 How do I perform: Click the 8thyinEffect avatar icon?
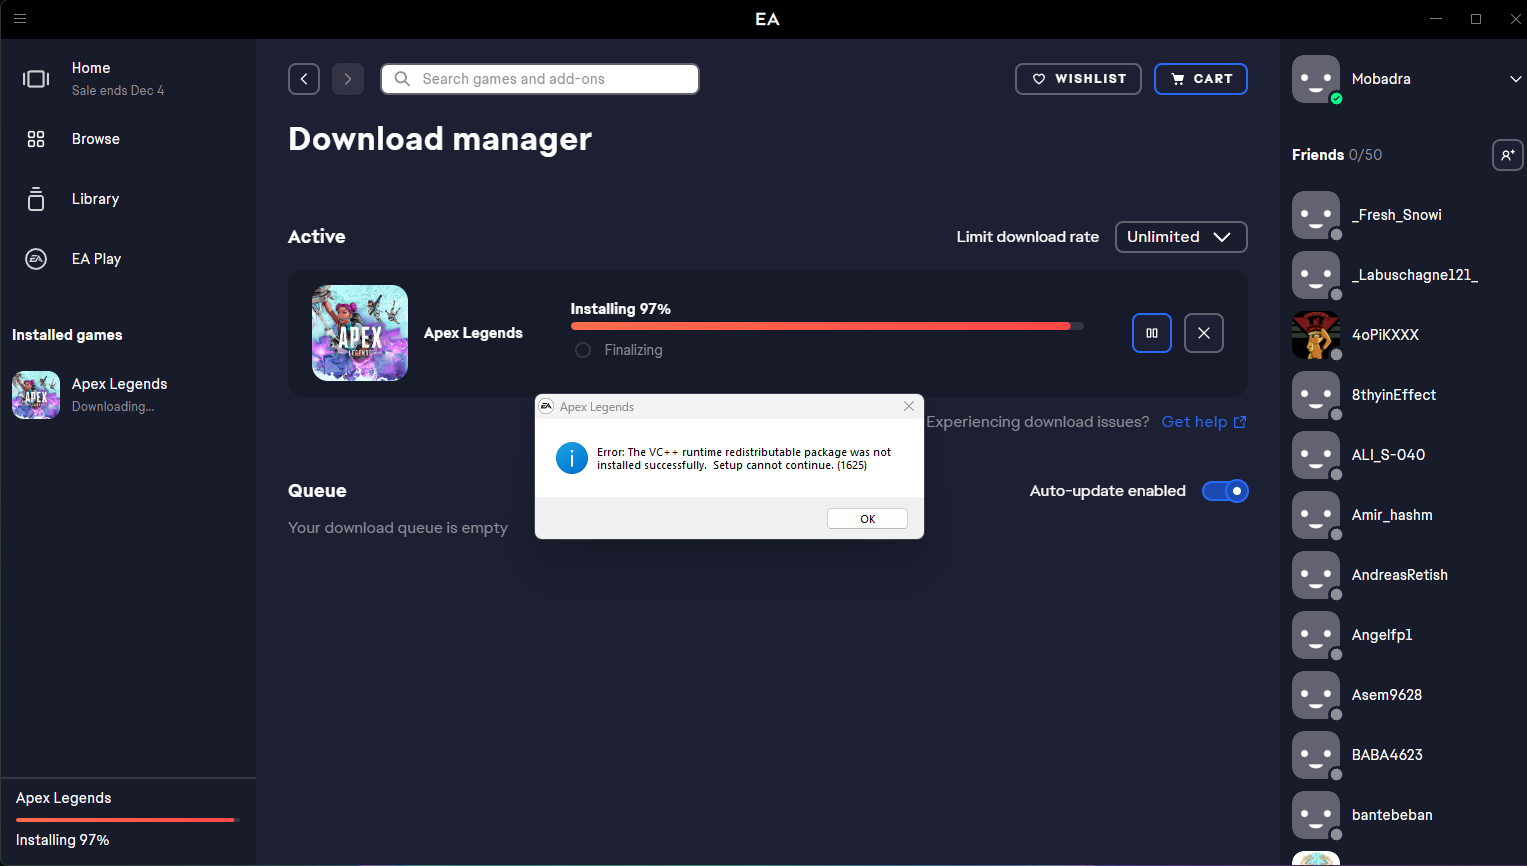[x=1316, y=395]
